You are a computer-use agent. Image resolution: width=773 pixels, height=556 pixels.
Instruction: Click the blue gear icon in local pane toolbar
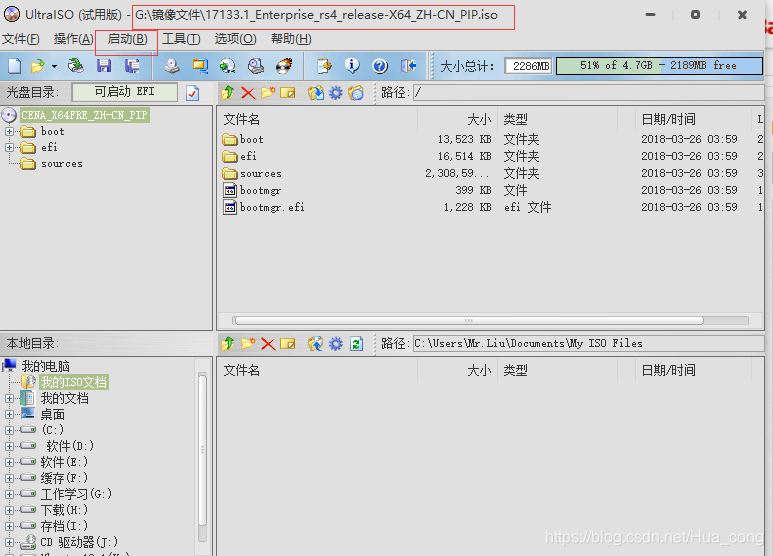point(336,343)
